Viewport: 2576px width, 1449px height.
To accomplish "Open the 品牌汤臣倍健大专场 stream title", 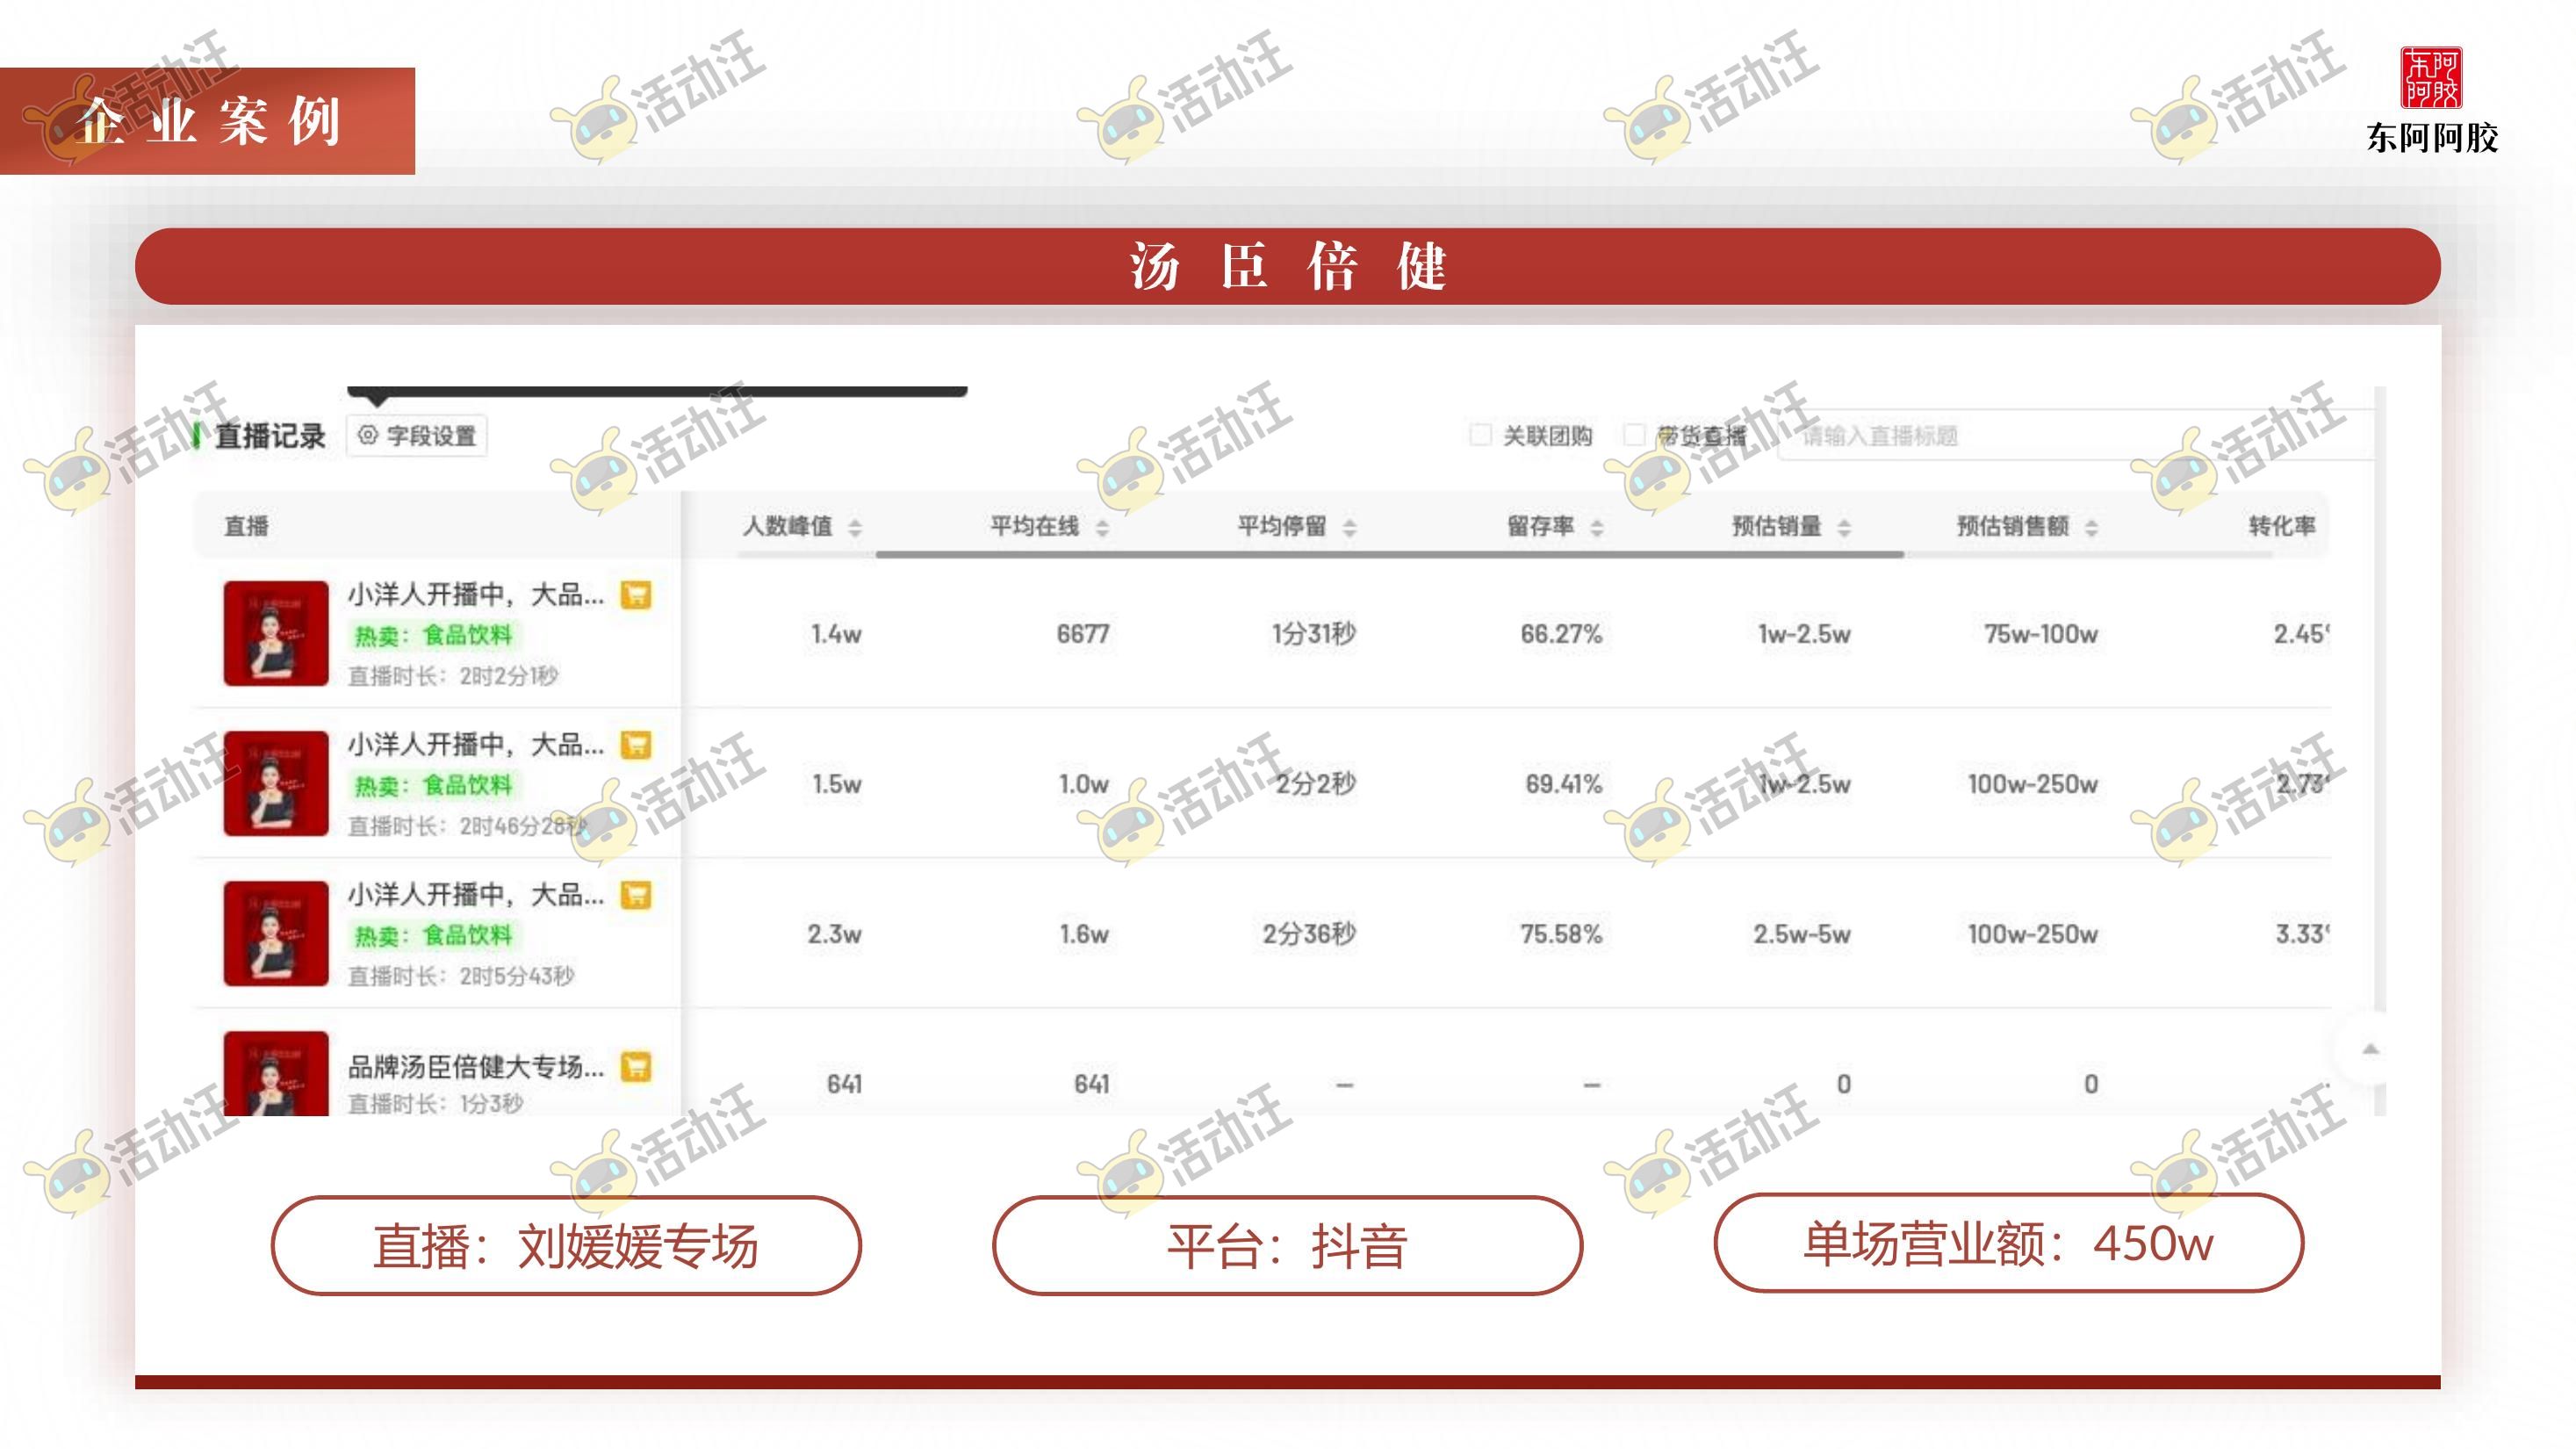I will pyautogui.click(x=476, y=1067).
